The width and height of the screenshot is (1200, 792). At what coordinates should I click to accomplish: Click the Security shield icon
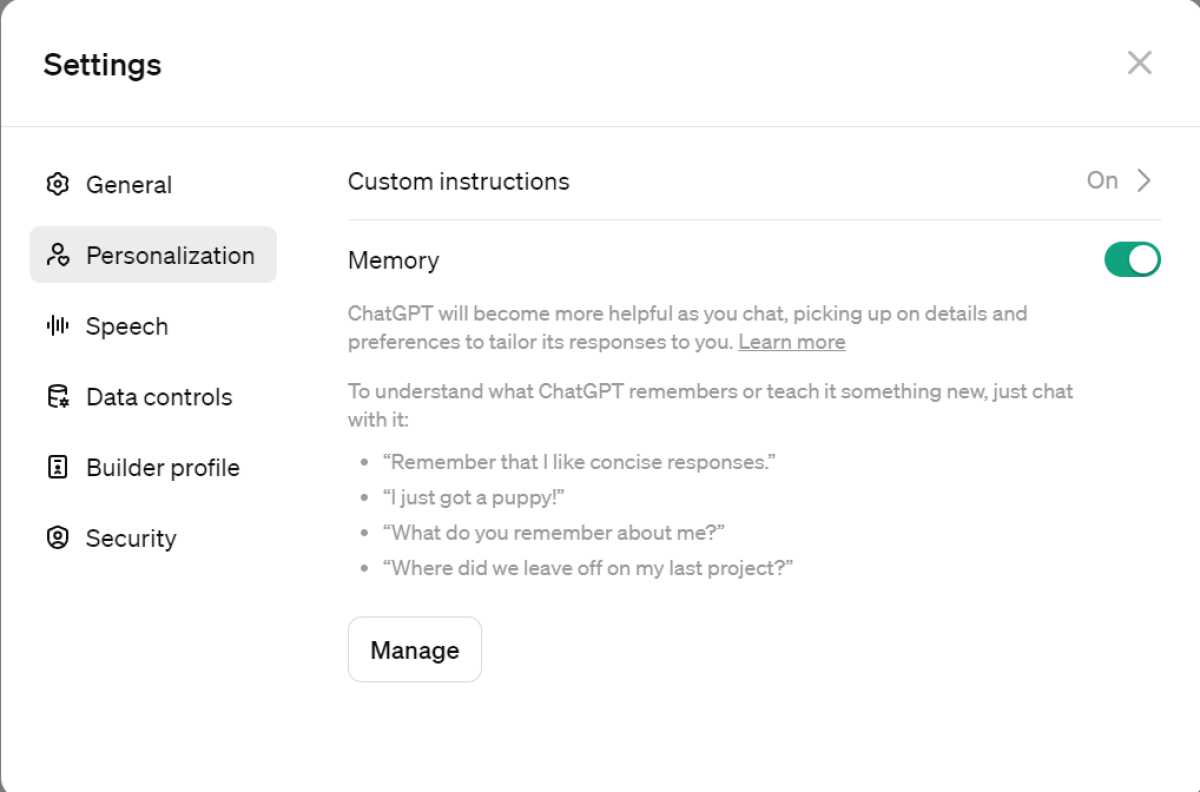coord(58,538)
